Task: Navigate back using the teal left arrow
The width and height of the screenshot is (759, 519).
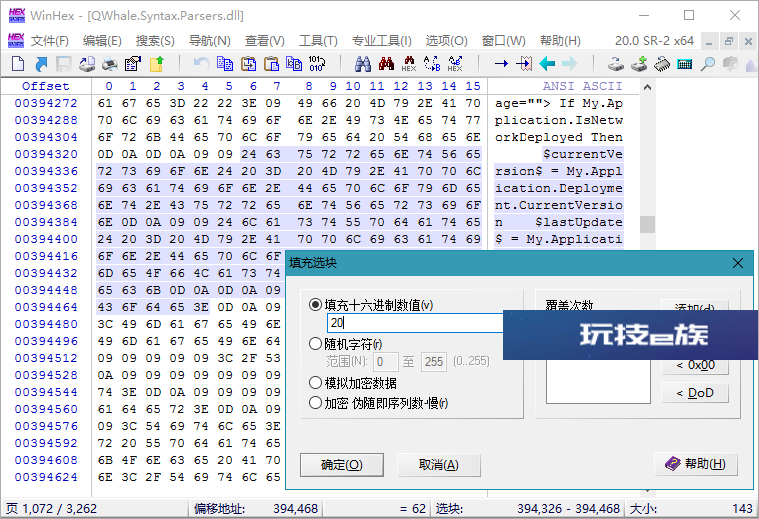Action: pos(547,63)
